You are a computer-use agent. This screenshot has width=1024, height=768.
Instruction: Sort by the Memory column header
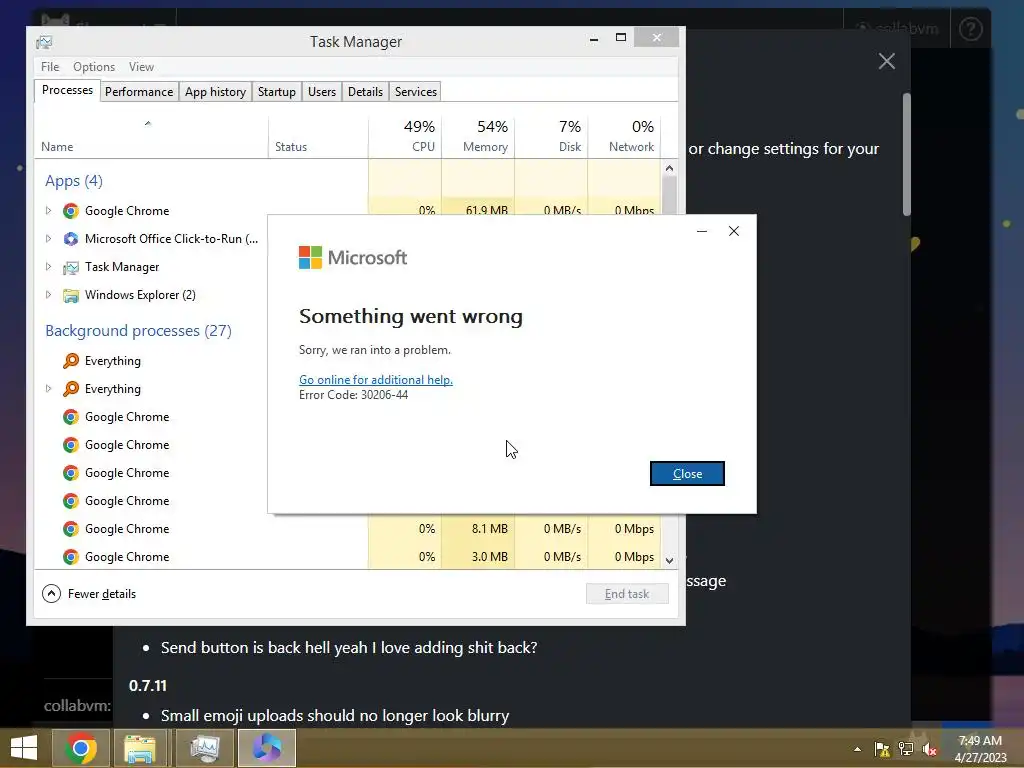[478, 137]
